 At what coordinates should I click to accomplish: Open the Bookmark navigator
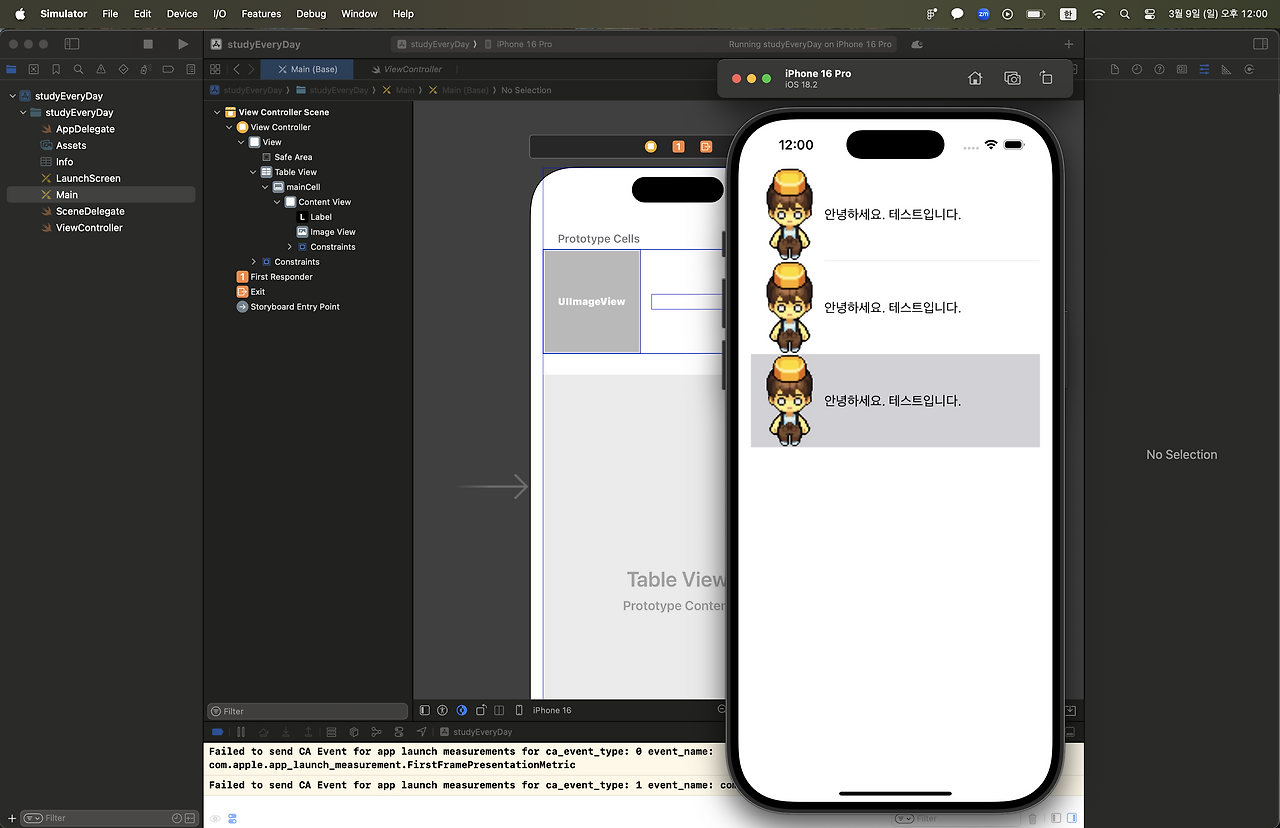click(x=56, y=69)
